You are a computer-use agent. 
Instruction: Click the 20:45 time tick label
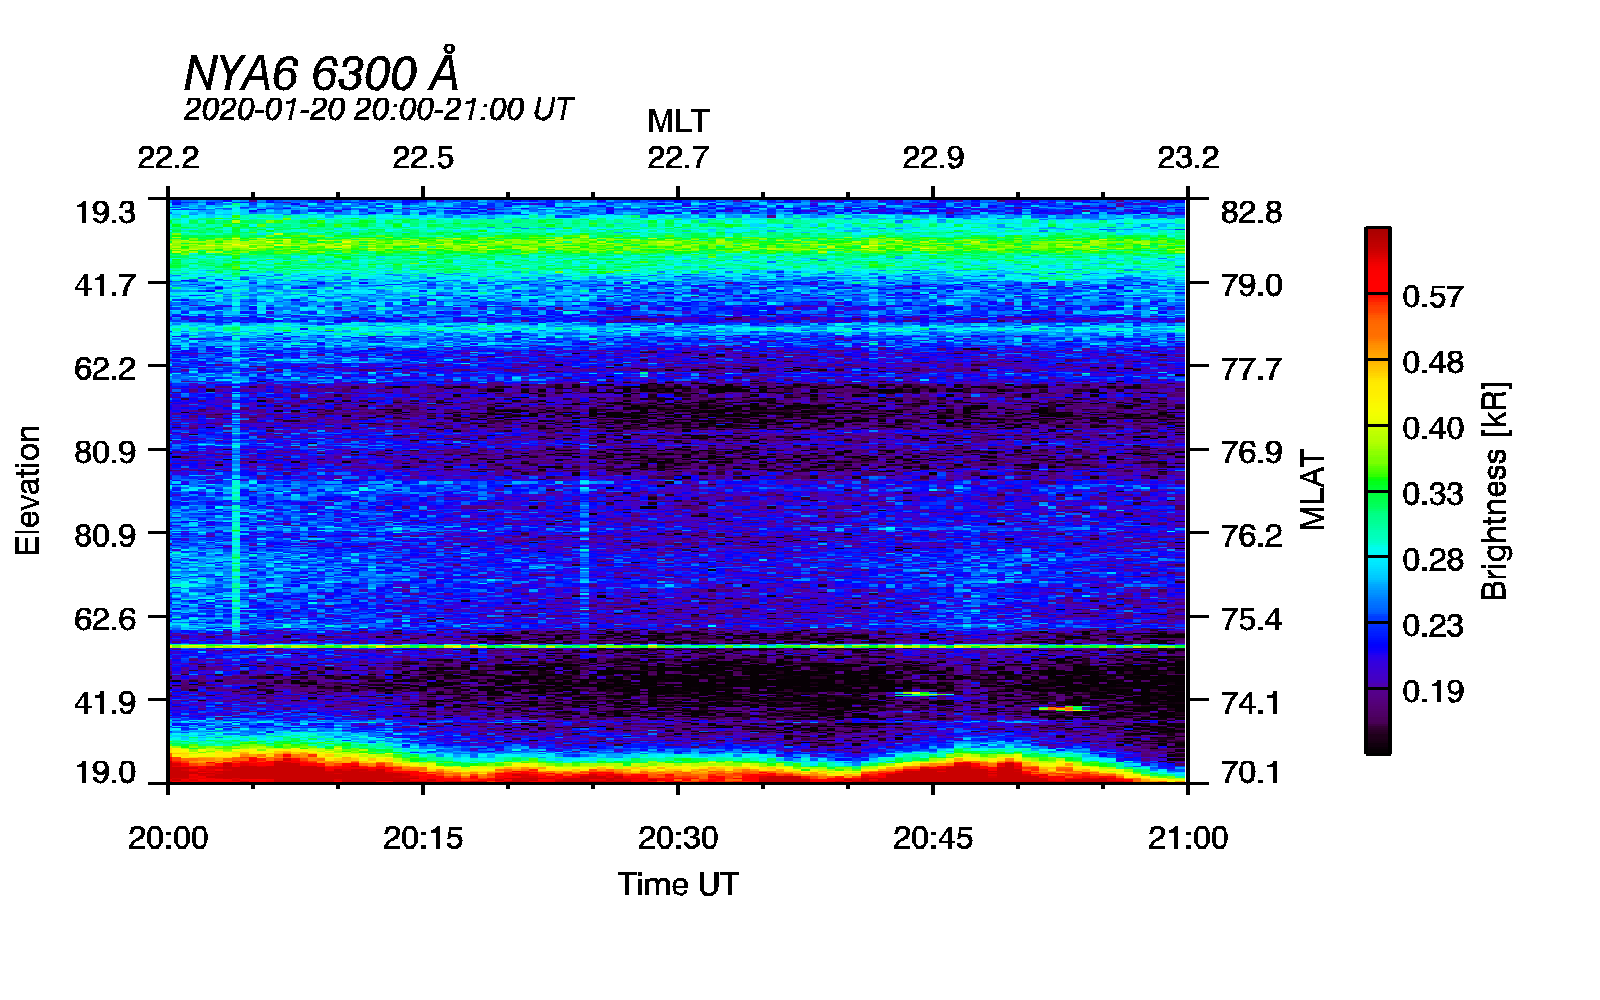[933, 838]
